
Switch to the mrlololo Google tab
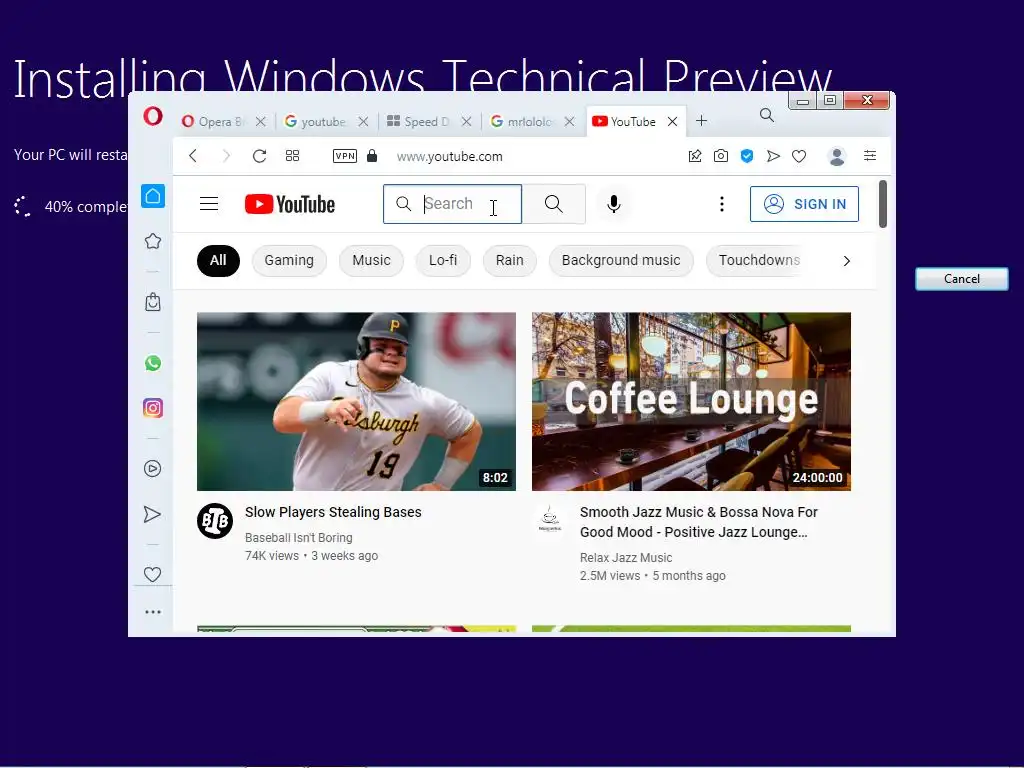pos(522,121)
